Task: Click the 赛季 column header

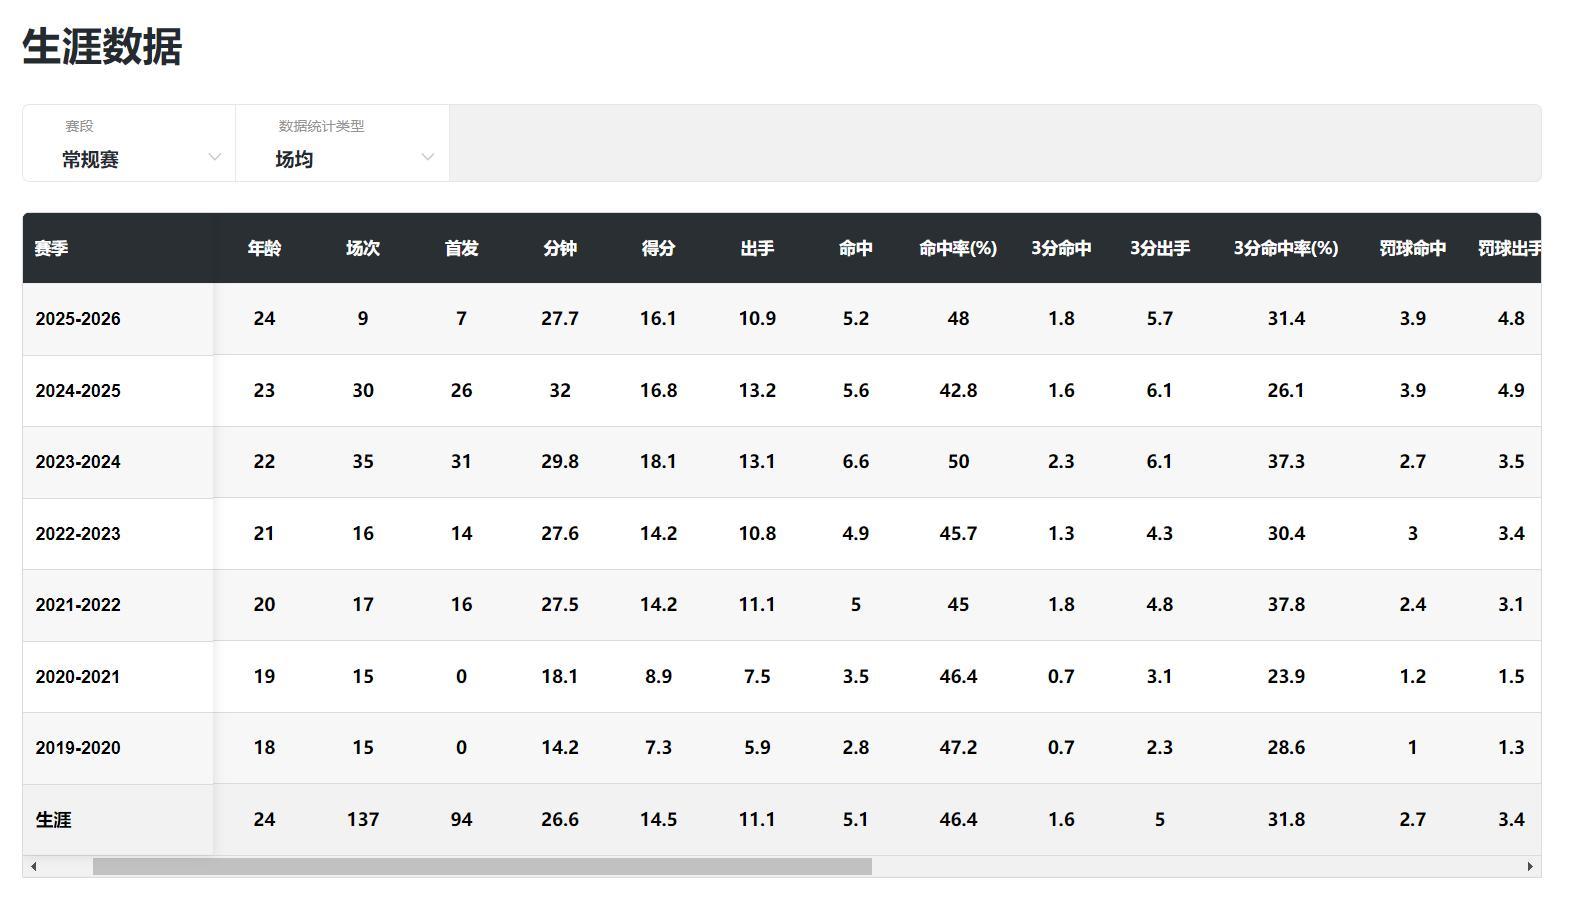Action: click(52, 249)
